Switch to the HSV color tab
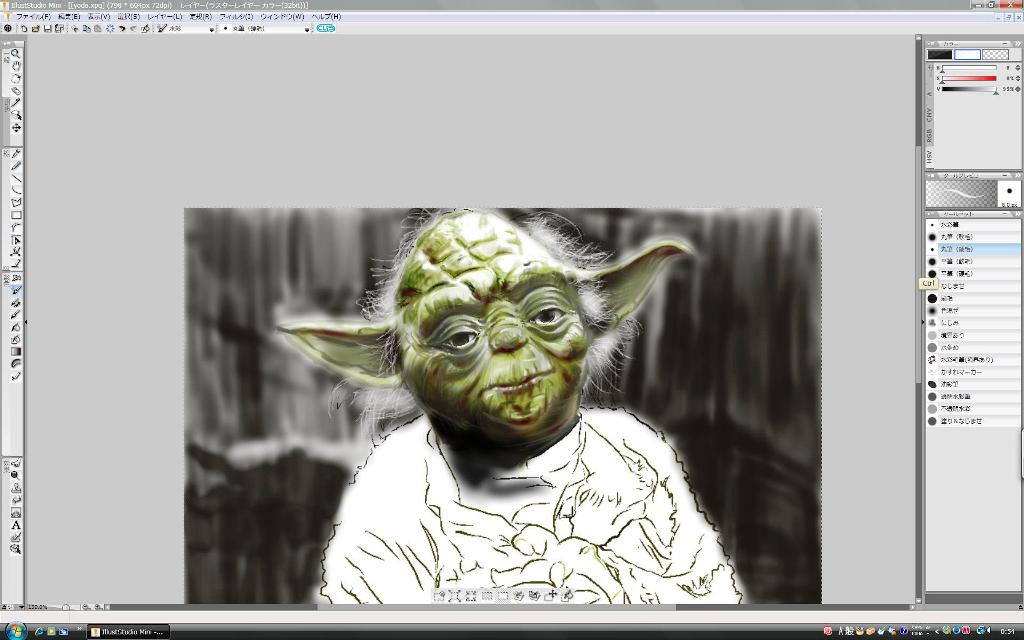Screen dimensions: 1024x640 (929, 157)
